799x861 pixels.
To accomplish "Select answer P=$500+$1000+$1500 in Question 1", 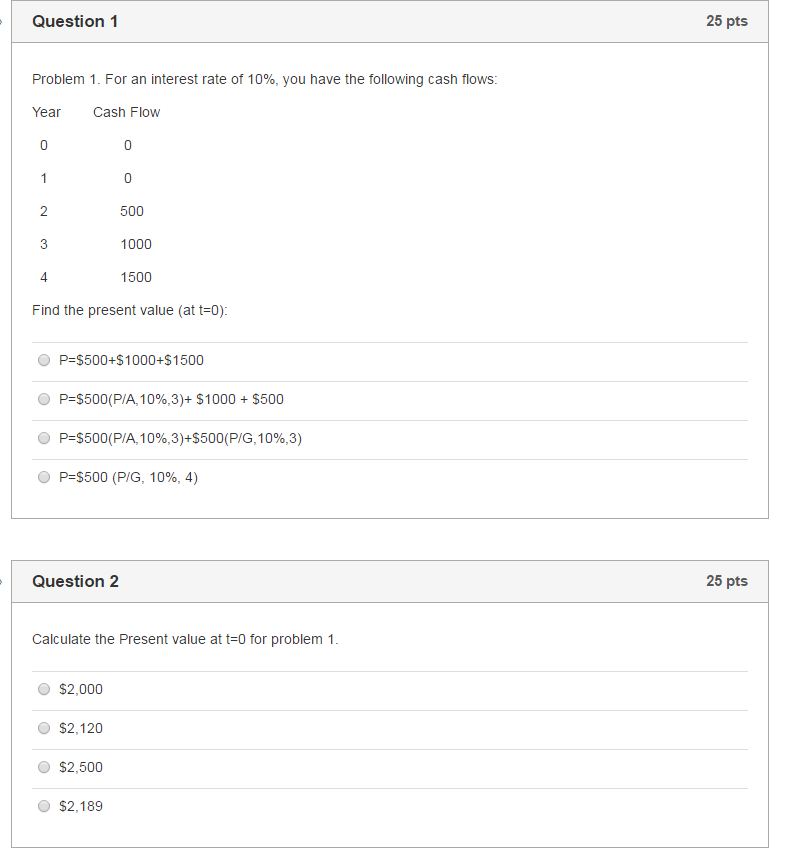I will coord(44,360).
